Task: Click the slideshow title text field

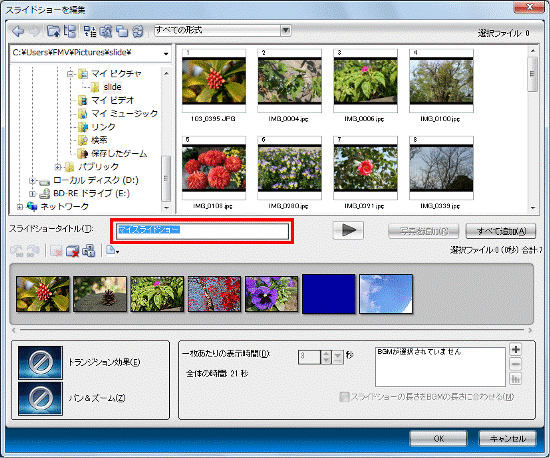Action: tap(202, 231)
